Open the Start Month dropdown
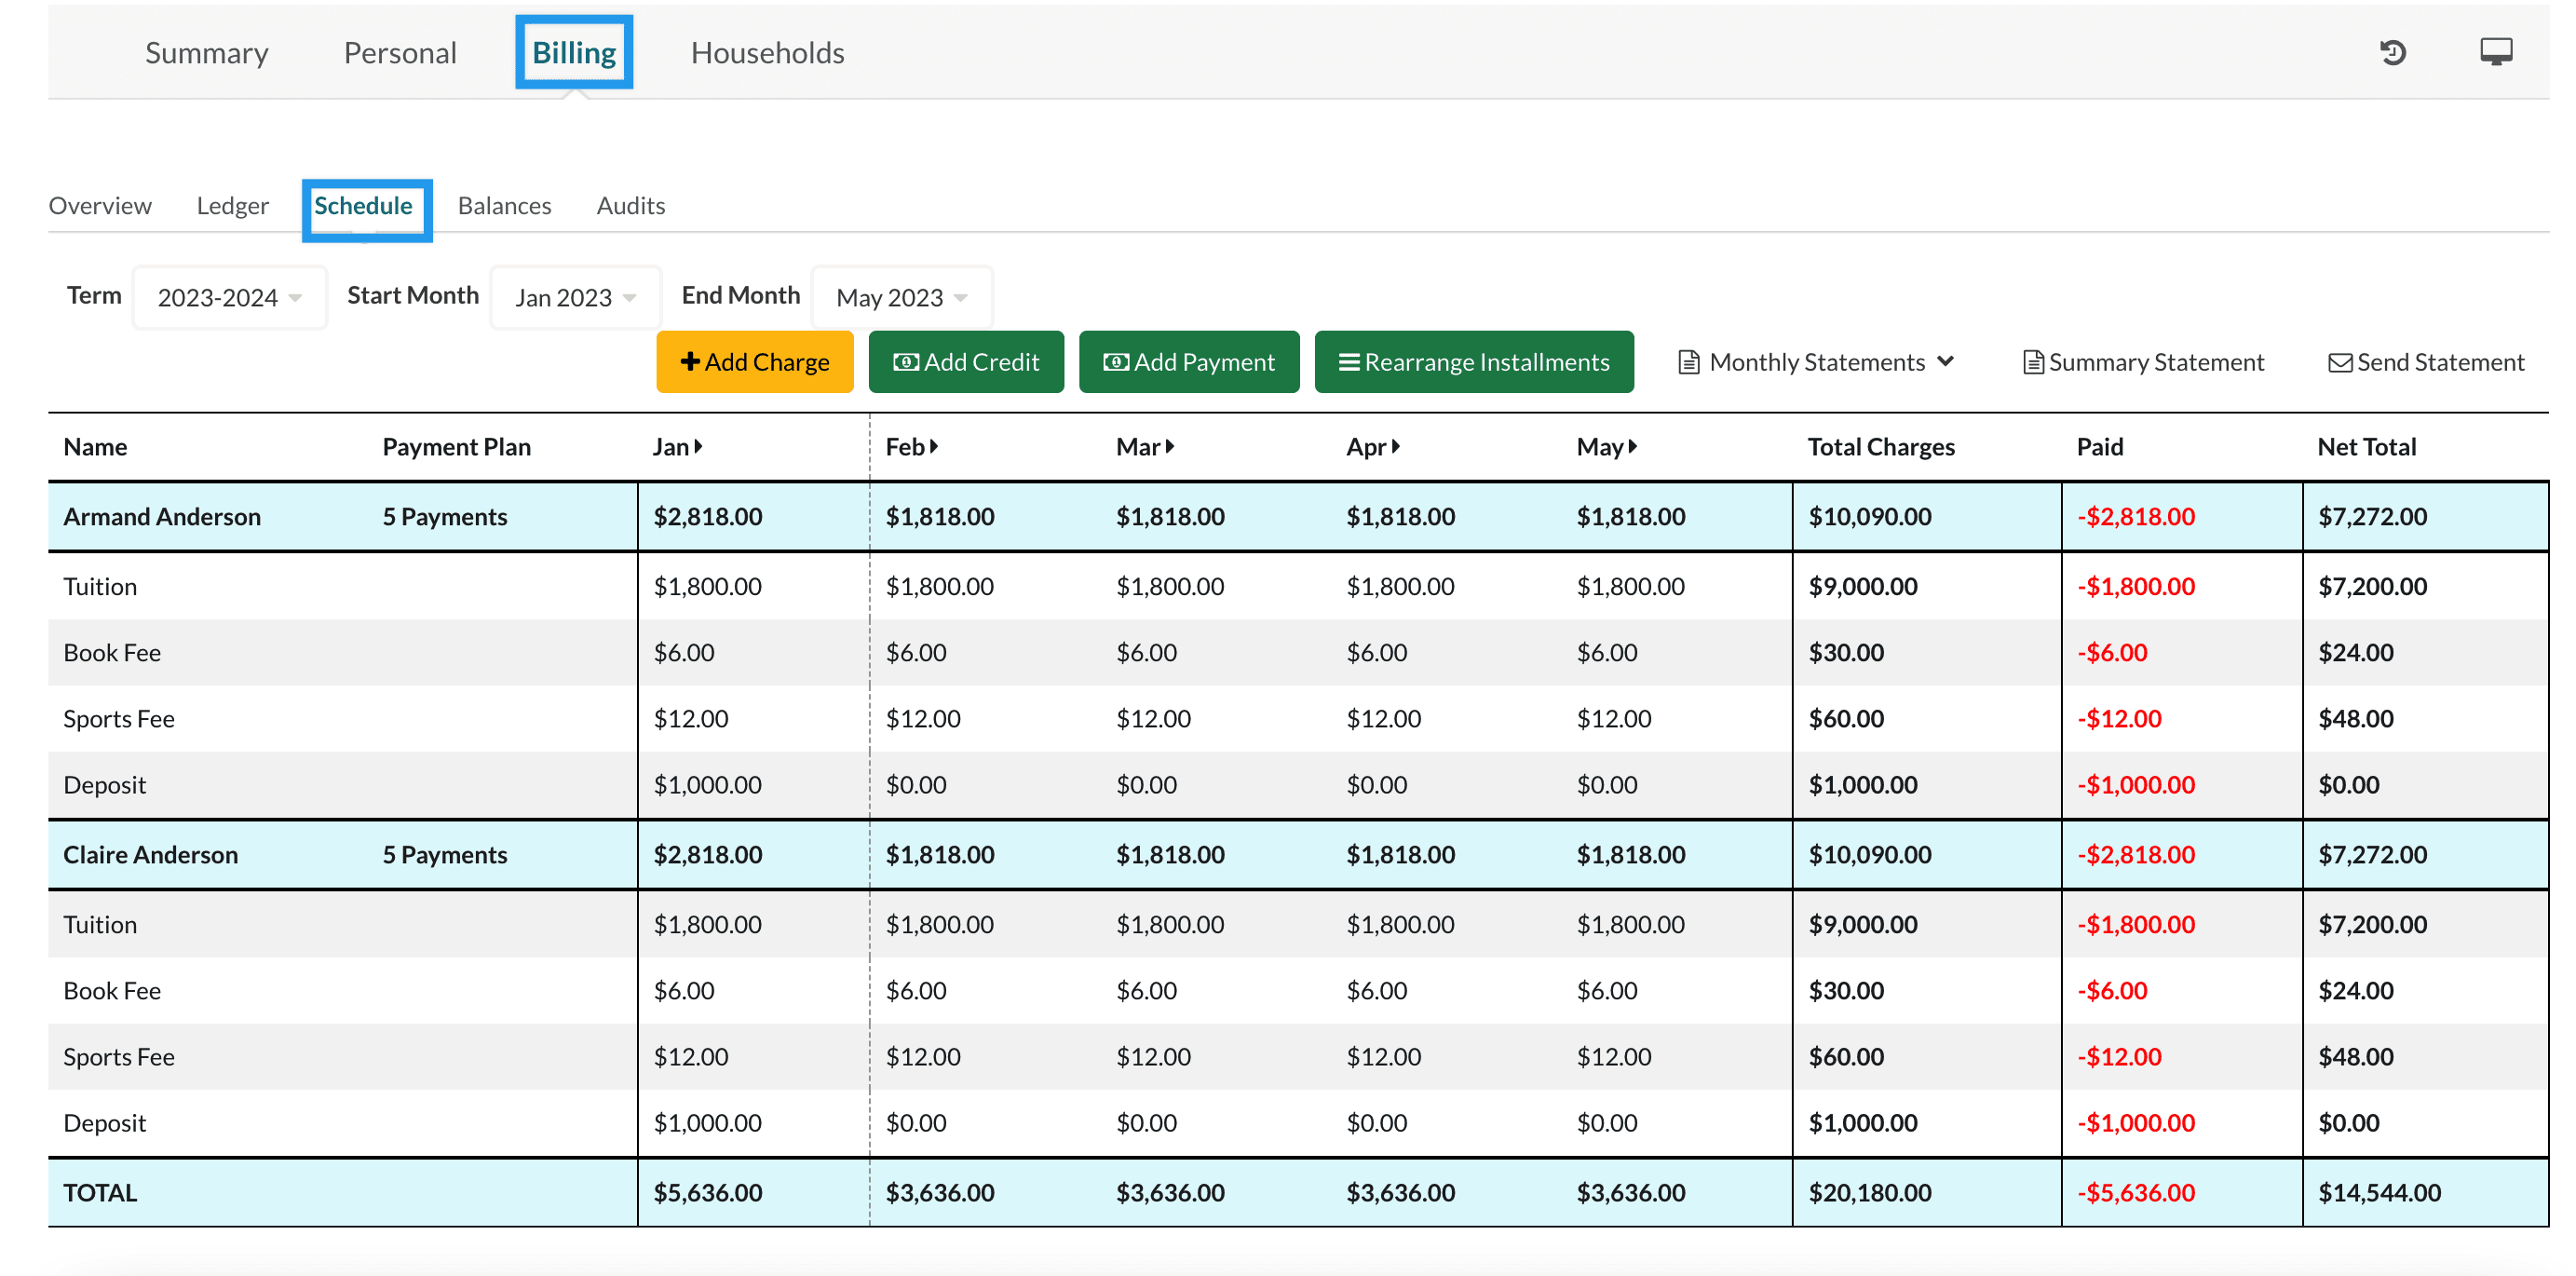The height and width of the screenshot is (1276, 2576). pos(575,298)
